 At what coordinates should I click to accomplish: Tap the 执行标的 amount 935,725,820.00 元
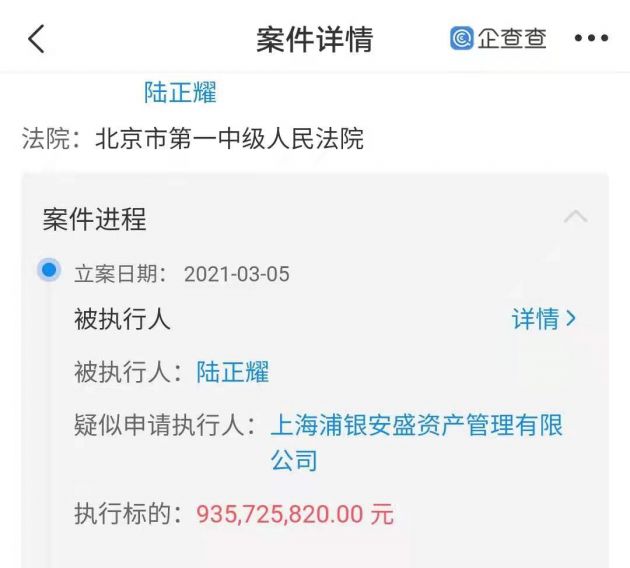pyautogui.click(x=295, y=514)
